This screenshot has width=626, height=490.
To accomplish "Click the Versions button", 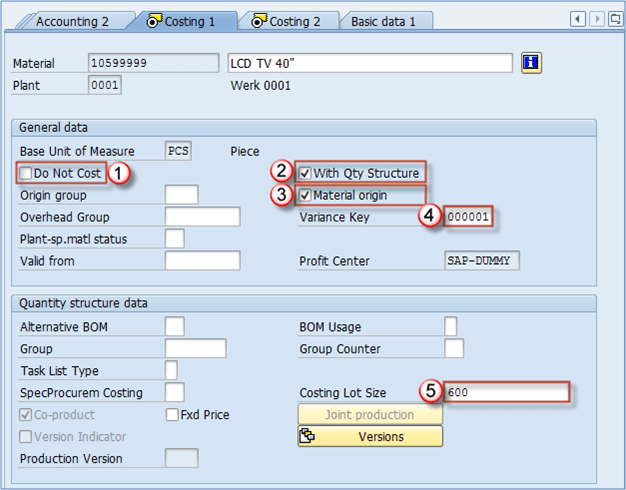I will [x=370, y=437].
